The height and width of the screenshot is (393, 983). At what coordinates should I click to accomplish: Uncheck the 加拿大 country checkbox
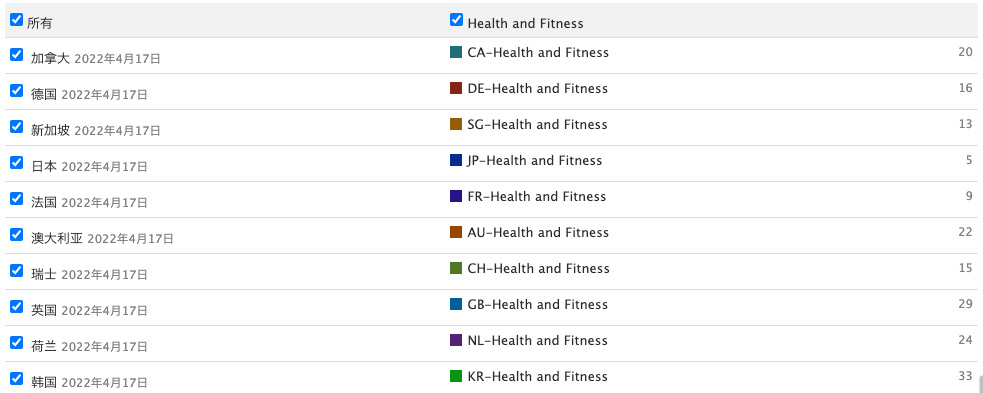tap(17, 55)
